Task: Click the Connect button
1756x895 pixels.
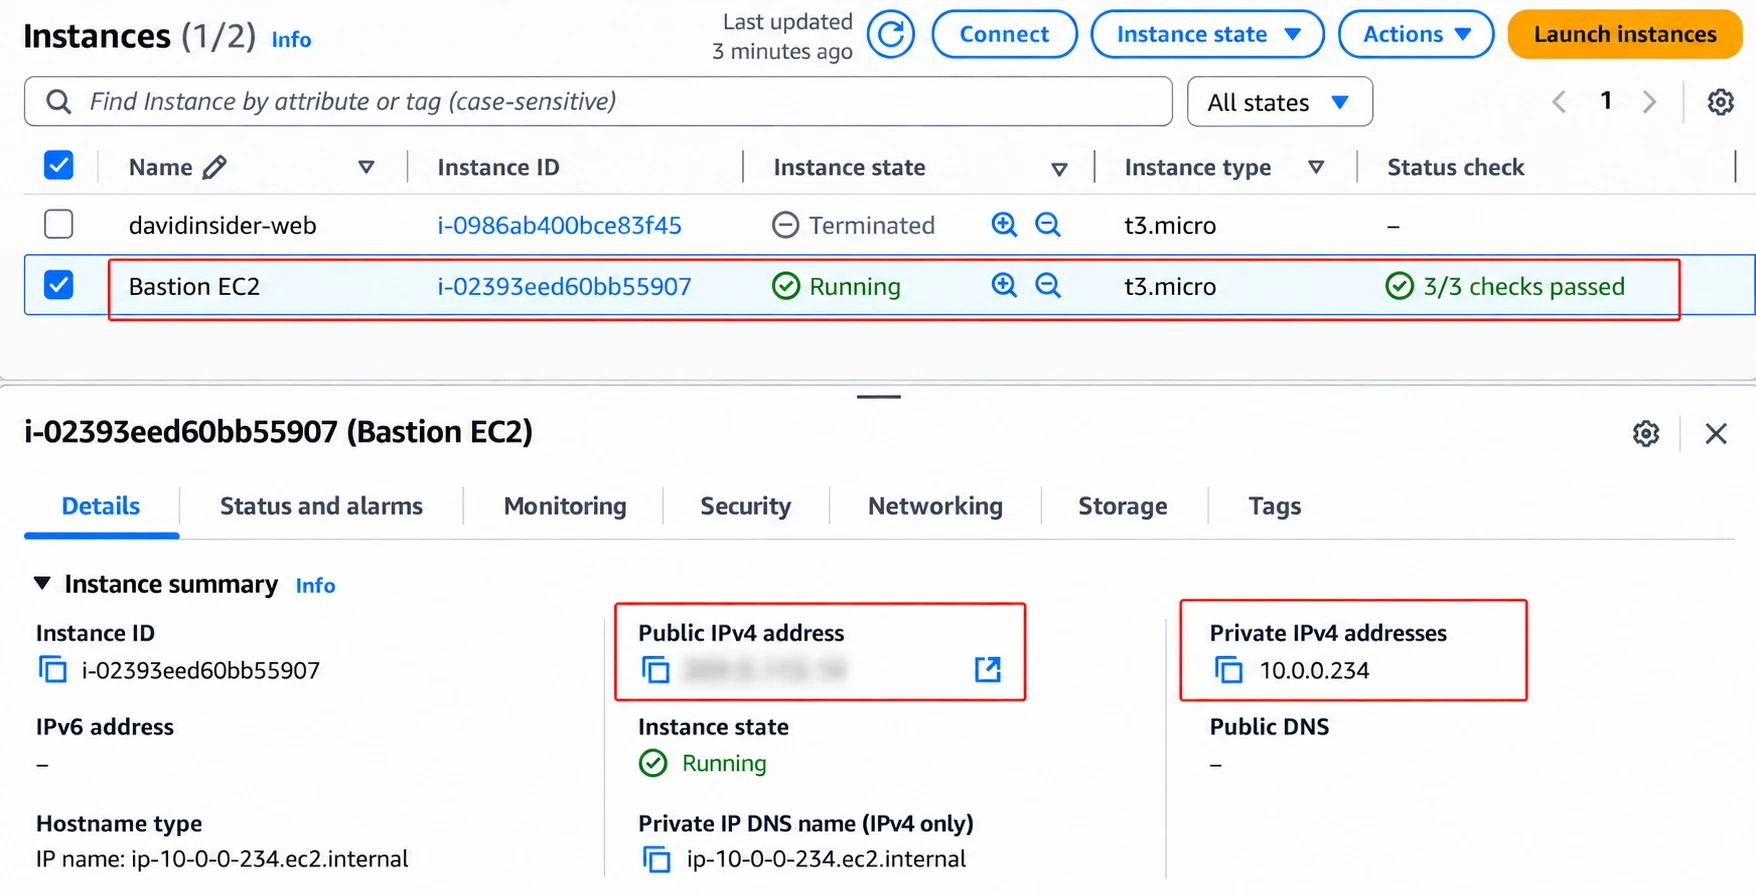Action: (x=1004, y=35)
